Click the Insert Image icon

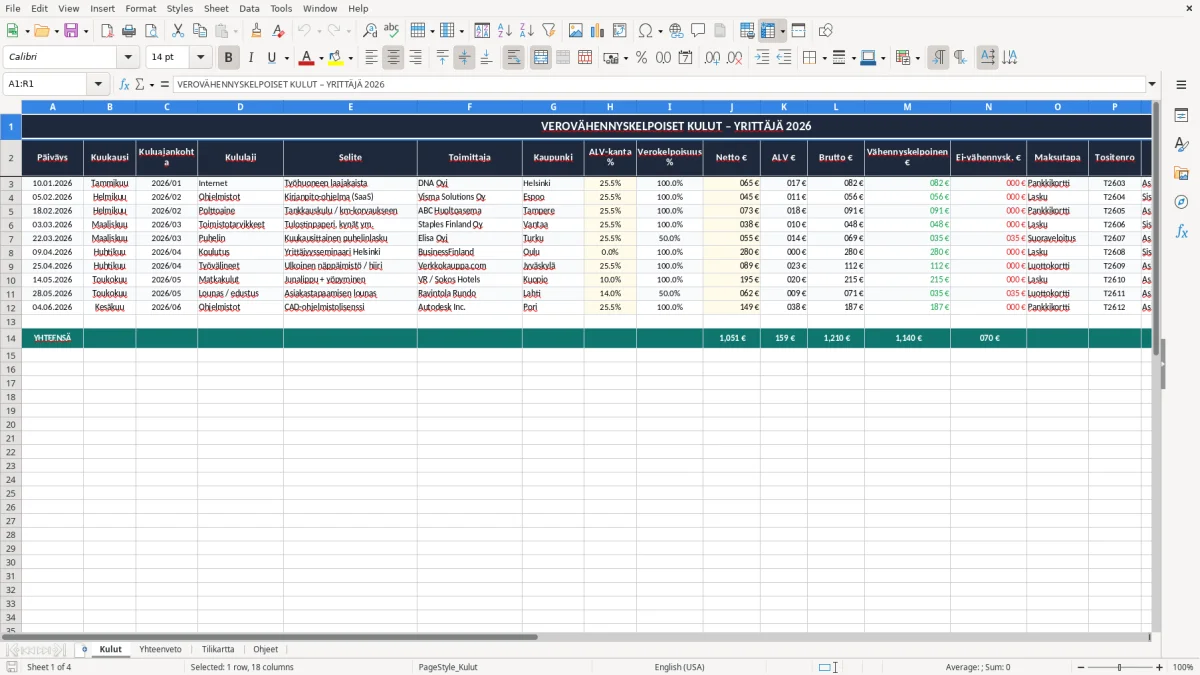pyautogui.click(x=575, y=31)
